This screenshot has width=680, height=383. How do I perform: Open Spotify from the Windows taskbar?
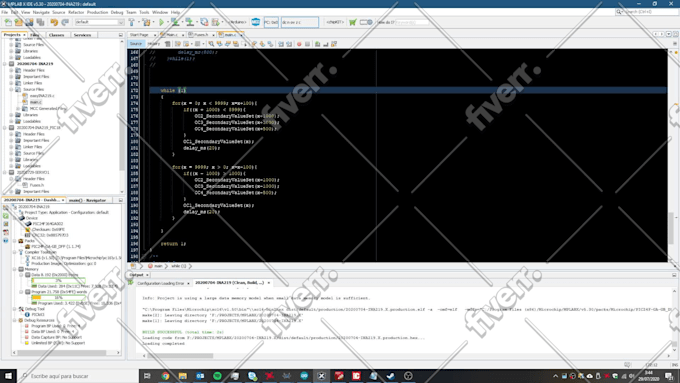click(x=217, y=376)
